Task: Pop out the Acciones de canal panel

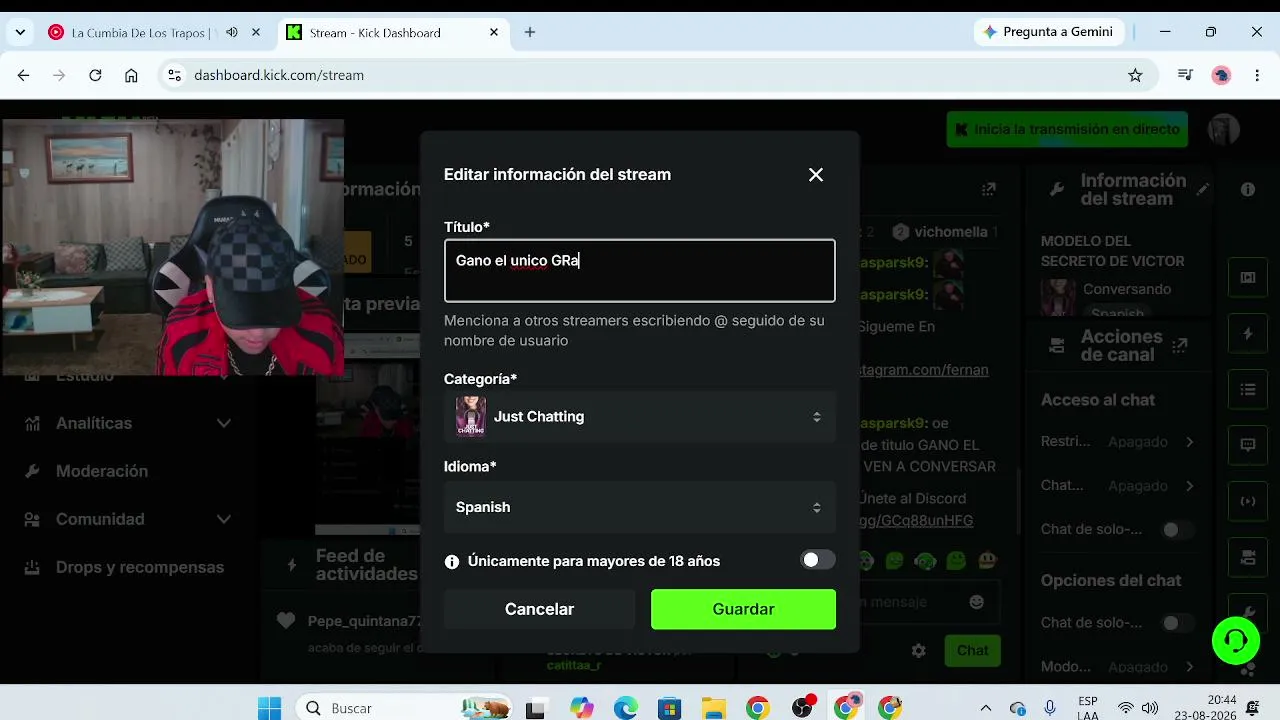Action: pyautogui.click(x=1180, y=345)
